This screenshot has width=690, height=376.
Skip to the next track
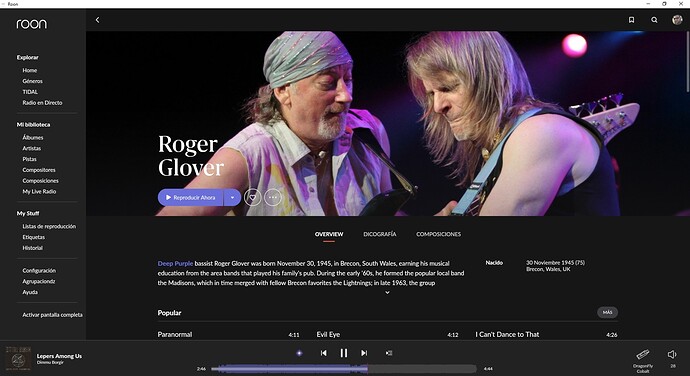pos(364,353)
